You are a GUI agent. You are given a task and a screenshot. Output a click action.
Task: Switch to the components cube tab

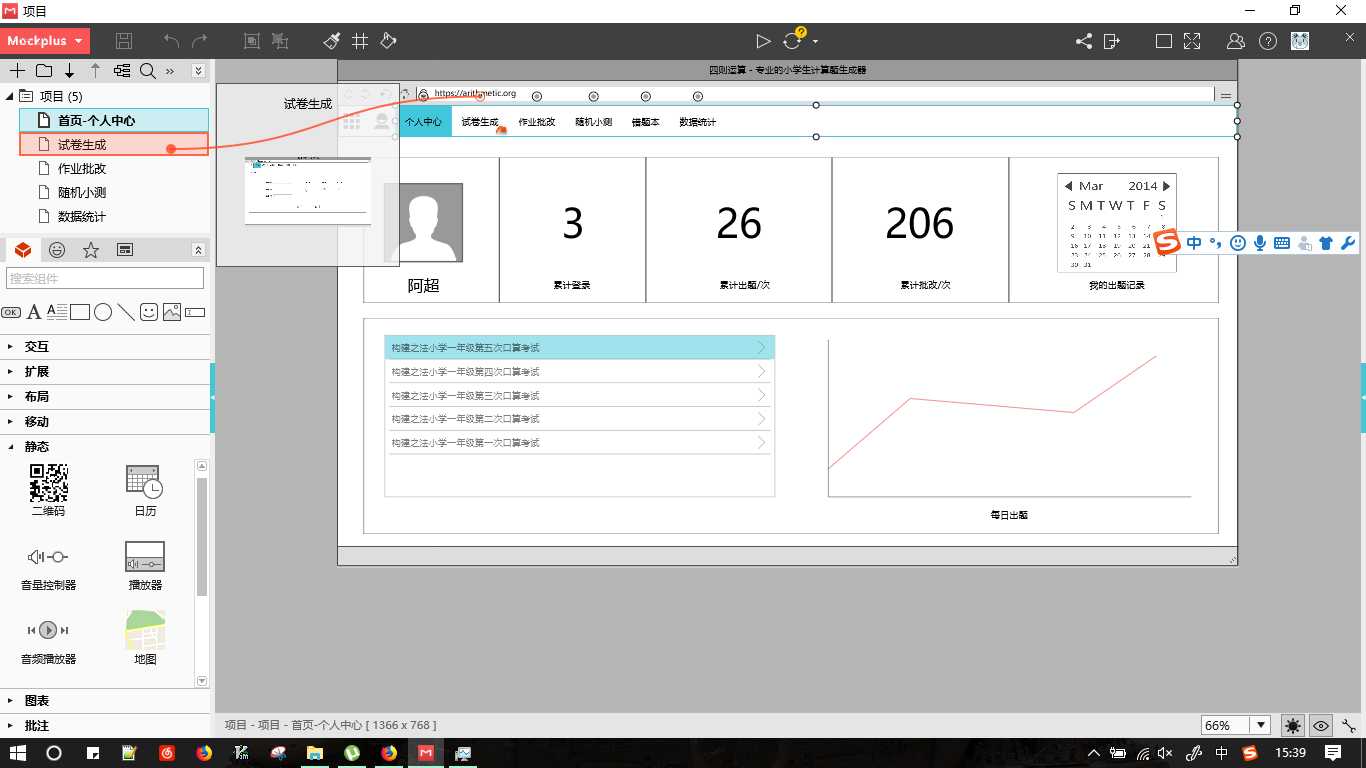(23, 250)
